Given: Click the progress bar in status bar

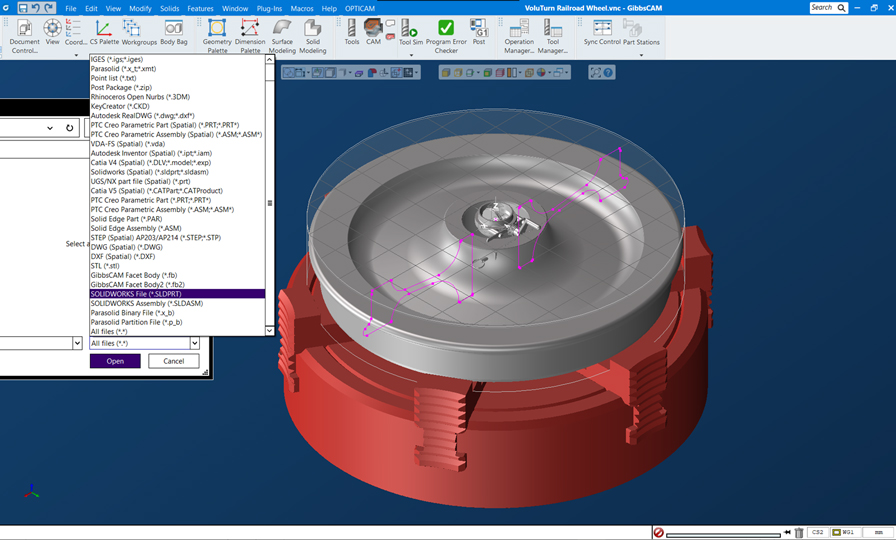Looking at the screenshot, I should [x=723, y=533].
